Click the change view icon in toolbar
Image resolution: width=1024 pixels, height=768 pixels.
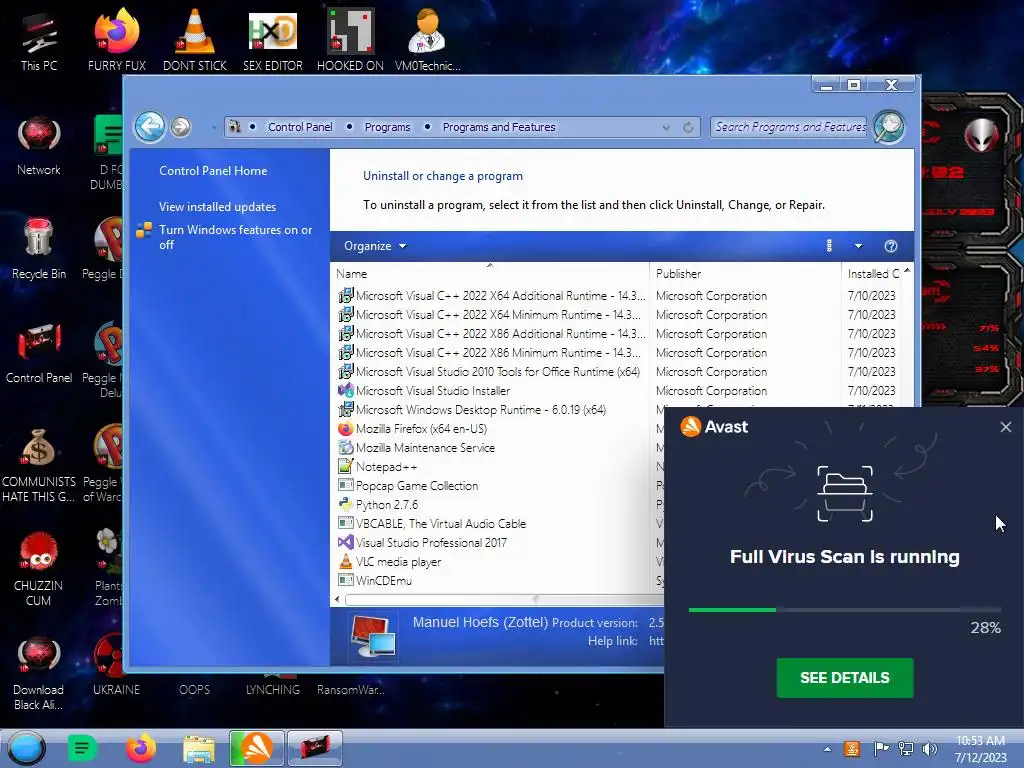coord(829,246)
